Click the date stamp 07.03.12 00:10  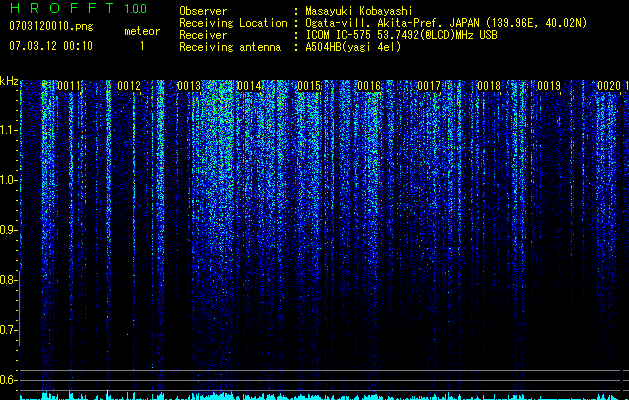(x=51, y=46)
